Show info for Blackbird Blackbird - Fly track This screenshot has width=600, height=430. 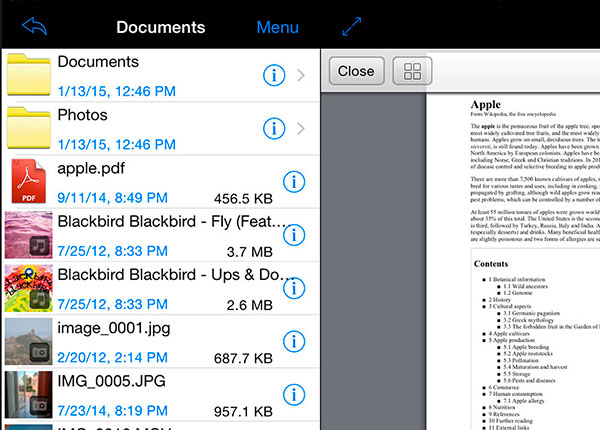coord(294,235)
